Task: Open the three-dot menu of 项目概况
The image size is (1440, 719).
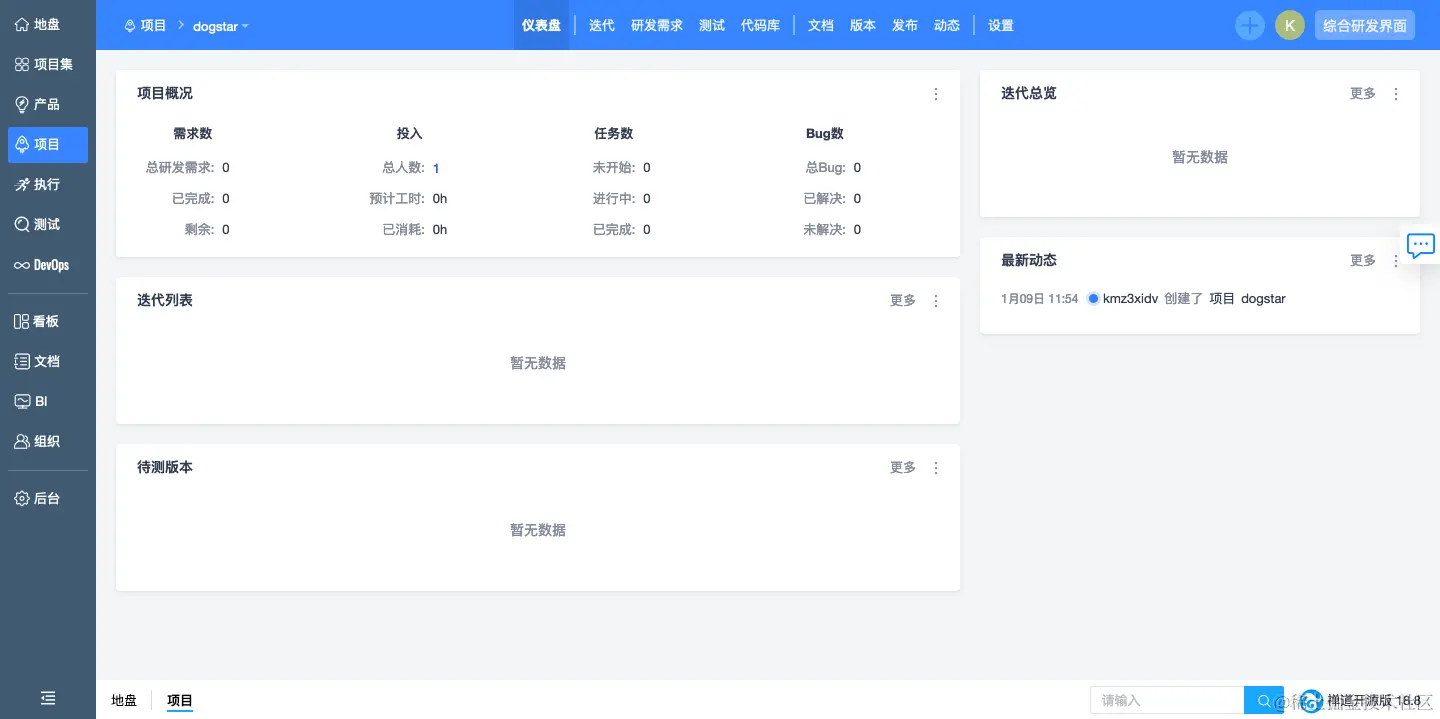Action: (x=936, y=94)
